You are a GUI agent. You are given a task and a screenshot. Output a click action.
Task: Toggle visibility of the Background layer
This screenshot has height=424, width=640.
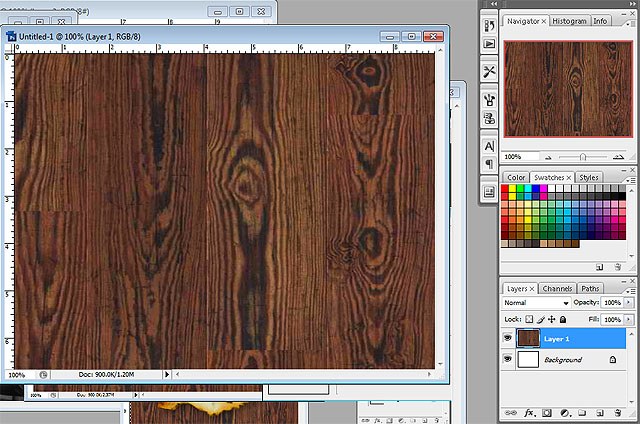[507, 359]
